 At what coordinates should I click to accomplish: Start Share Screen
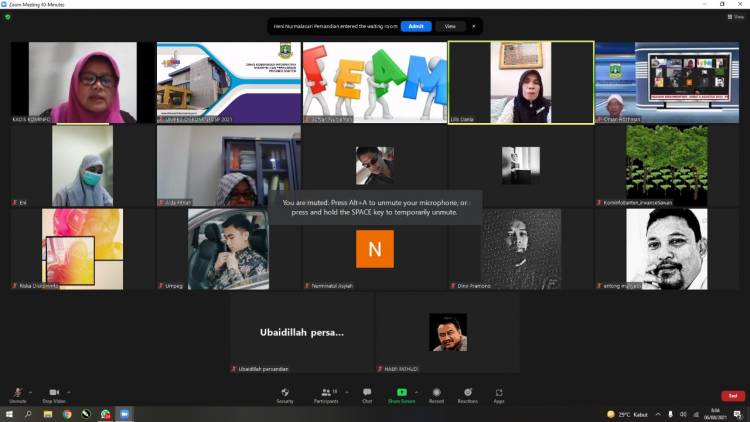tap(401, 395)
